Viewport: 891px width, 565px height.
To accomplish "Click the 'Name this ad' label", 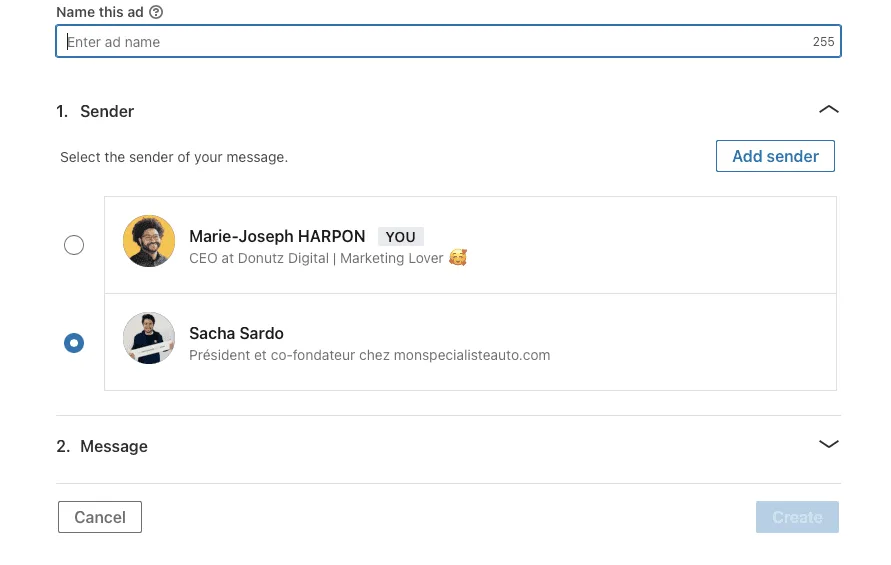I will pos(100,12).
